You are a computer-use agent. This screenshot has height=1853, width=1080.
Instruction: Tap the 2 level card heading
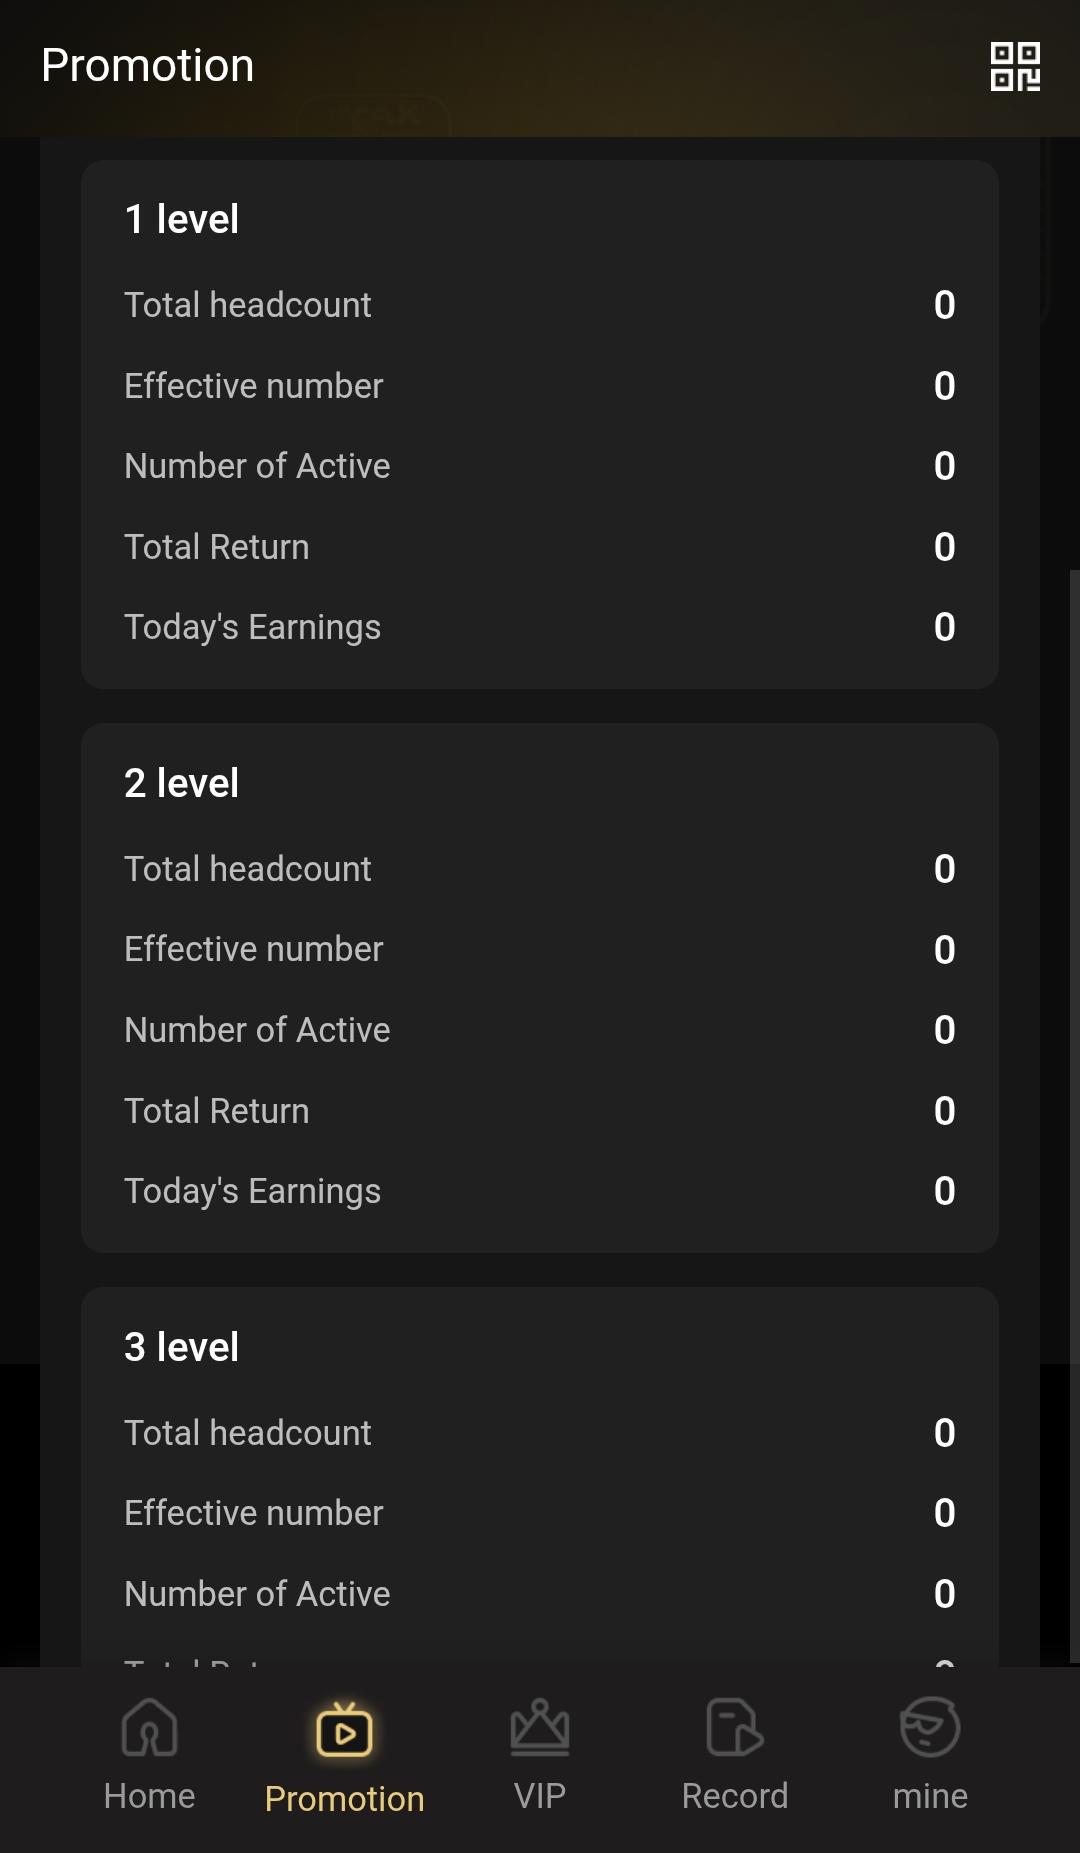pos(182,783)
